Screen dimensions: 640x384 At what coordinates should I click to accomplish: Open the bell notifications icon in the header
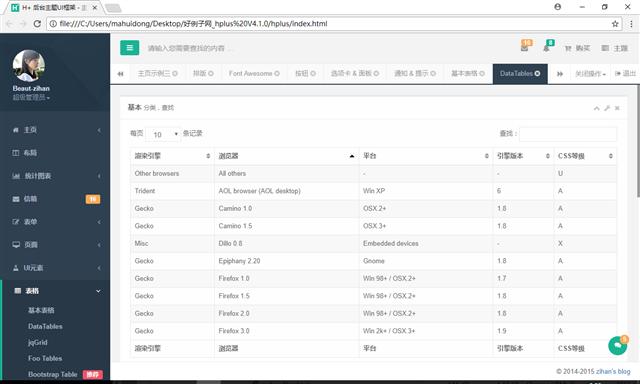[546, 48]
